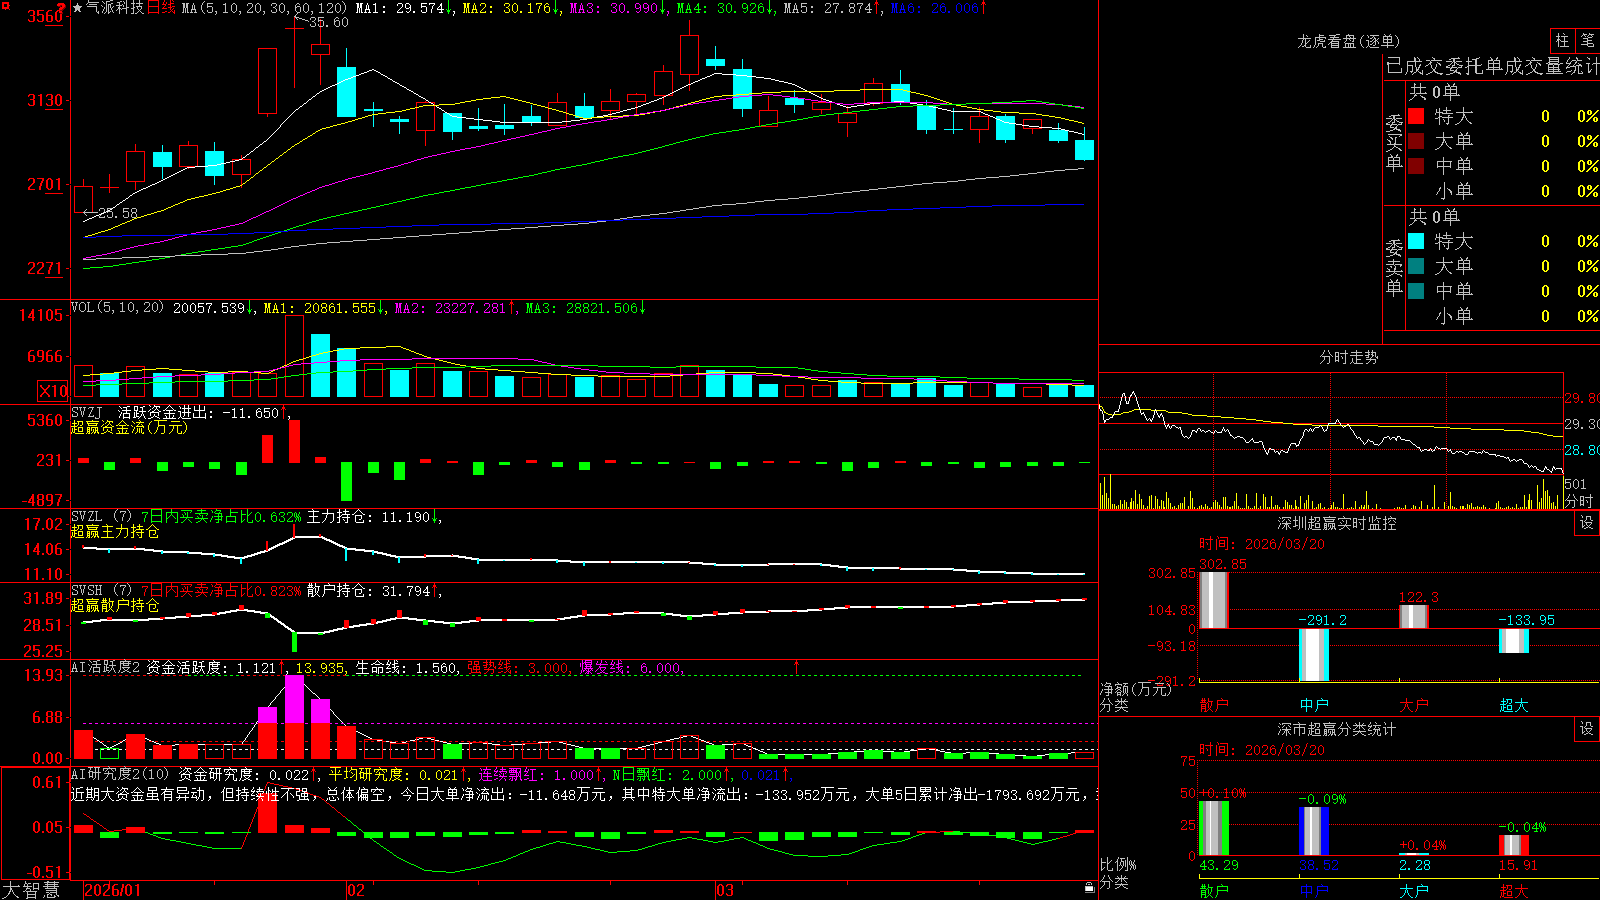Screen dimensions: 1600x900
Task: Click the SVZL (7) indicator name
Action: tap(101, 517)
